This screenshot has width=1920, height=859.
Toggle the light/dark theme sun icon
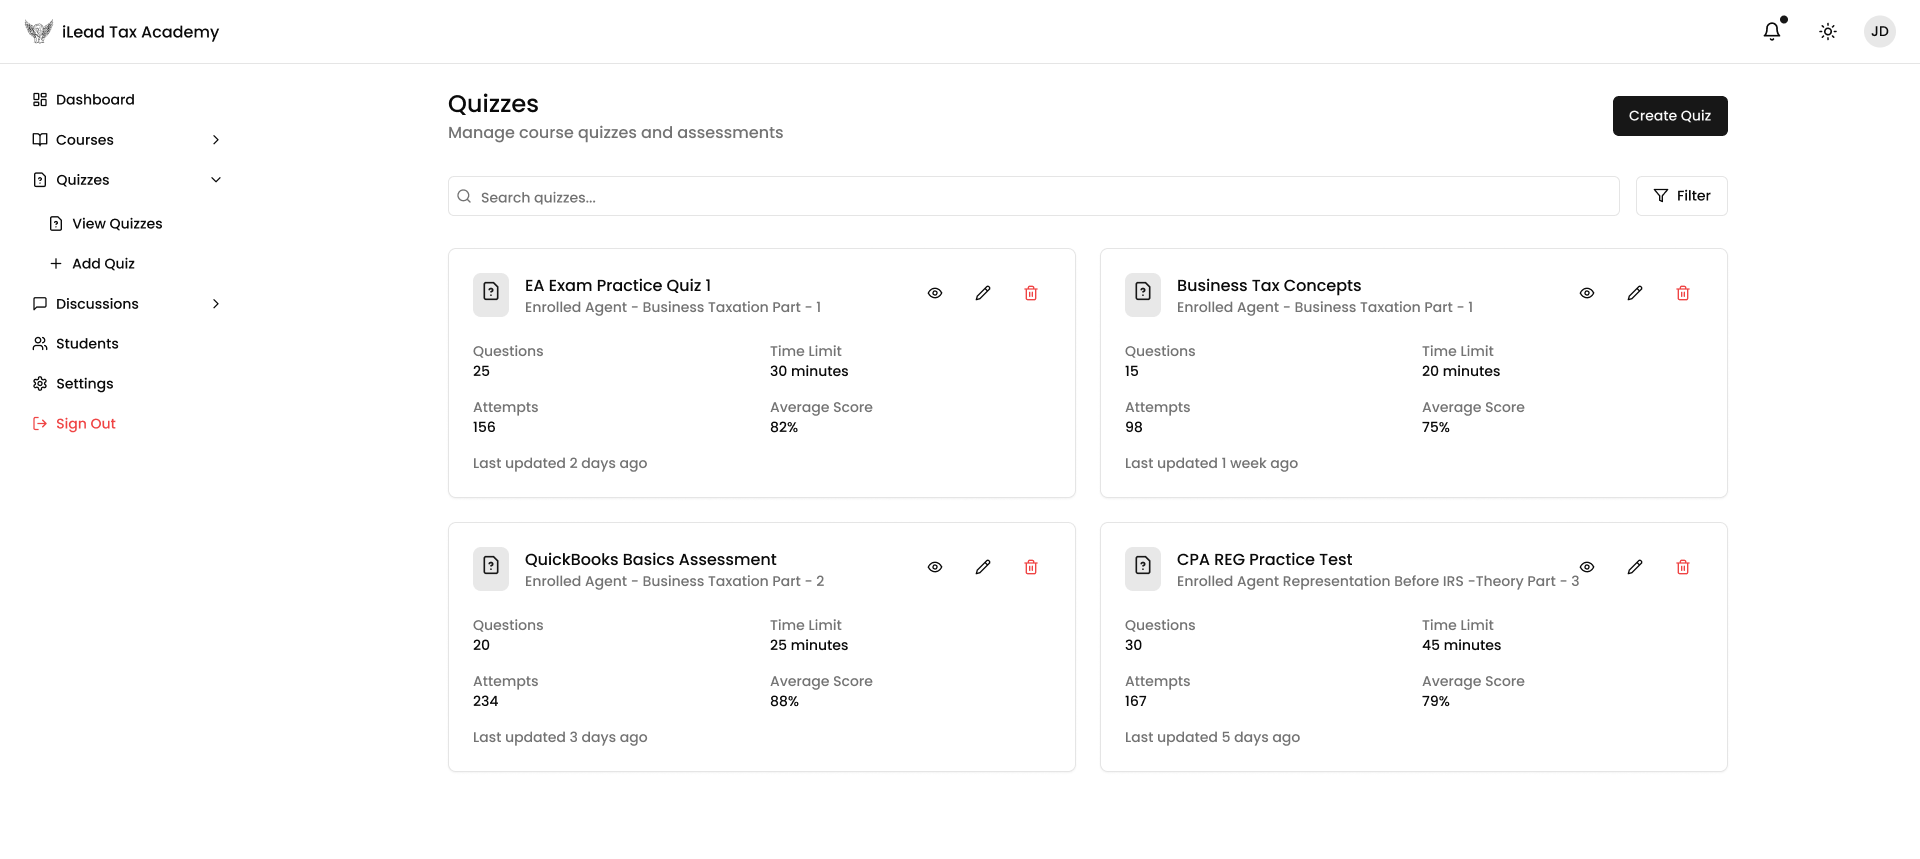(1827, 32)
